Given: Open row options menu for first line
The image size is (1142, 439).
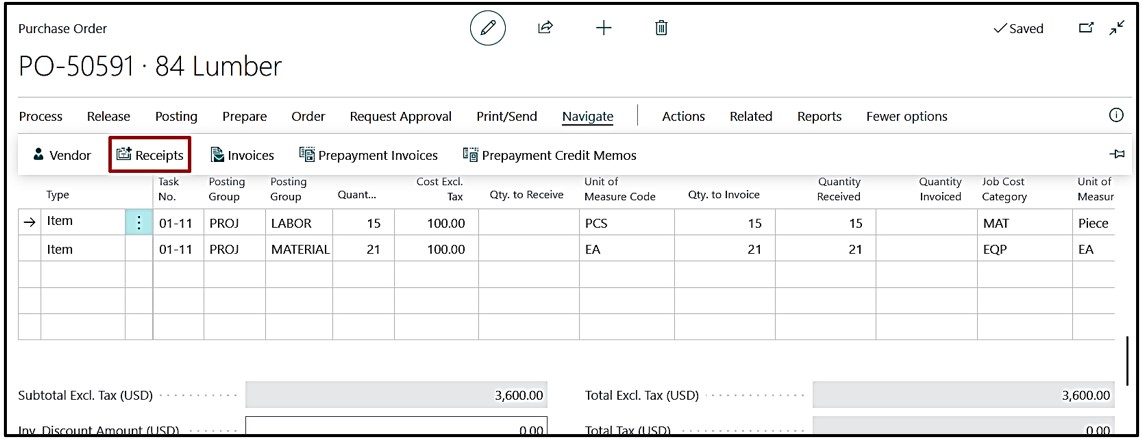Looking at the screenshot, I should coord(138,224).
